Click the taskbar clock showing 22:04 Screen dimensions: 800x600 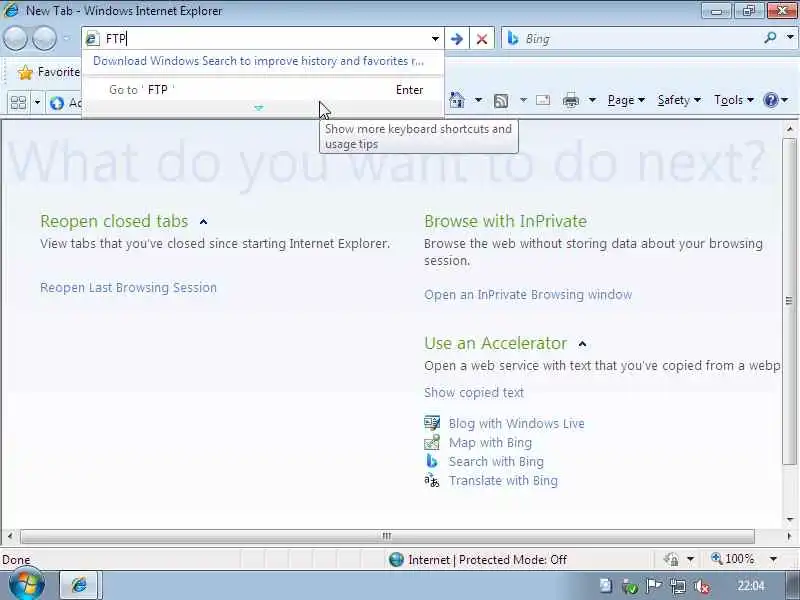751,586
